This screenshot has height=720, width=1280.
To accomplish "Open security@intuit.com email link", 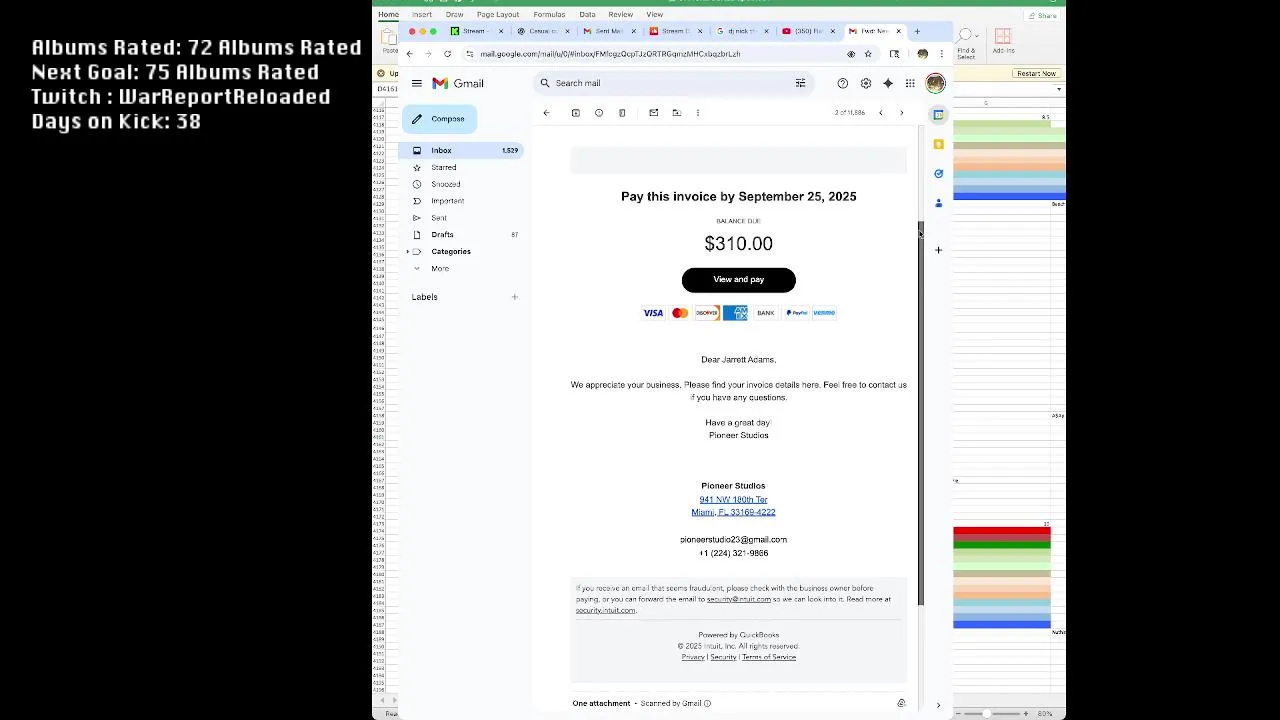I will point(739,600).
